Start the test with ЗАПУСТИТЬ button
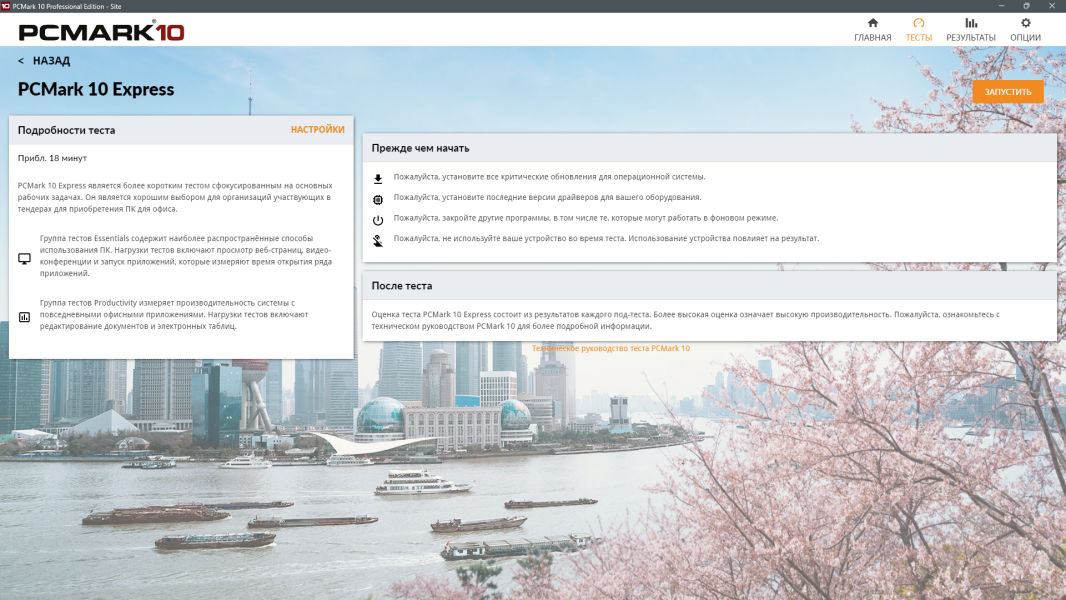Viewport: 1066px width, 600px height. click(1008, 92)
